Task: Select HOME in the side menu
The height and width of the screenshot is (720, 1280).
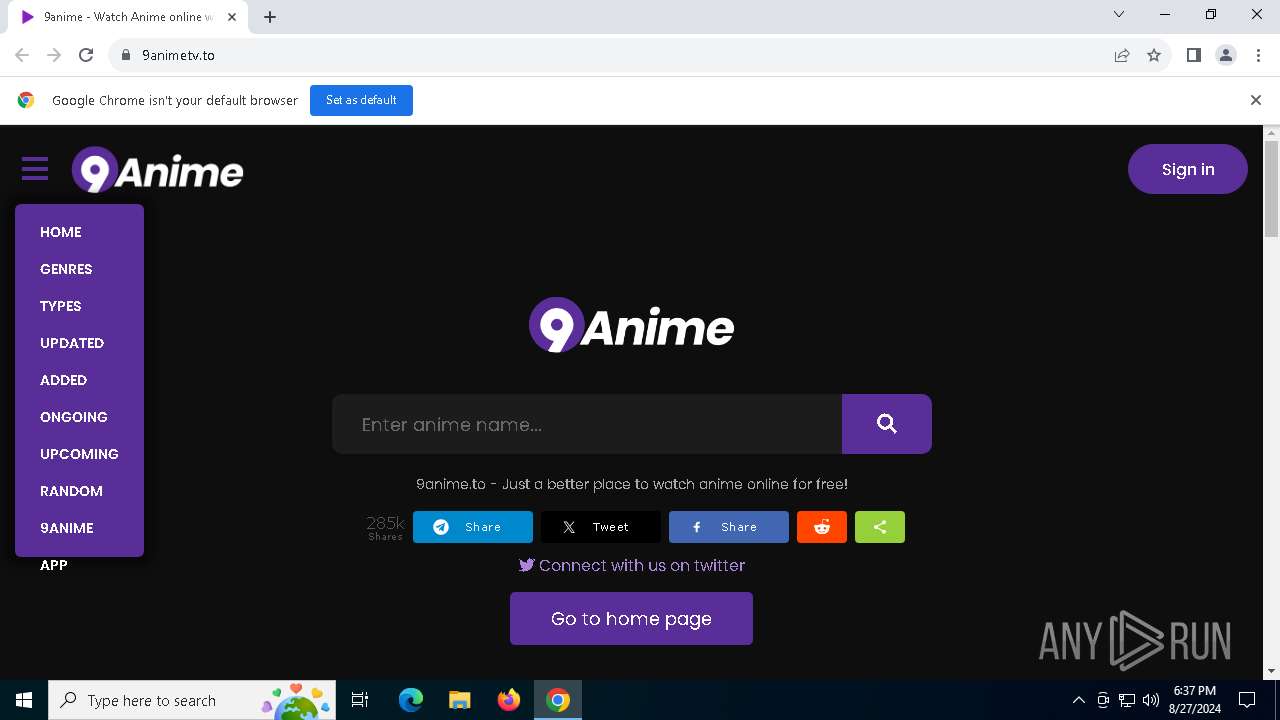Action: click(x=61, y=232)
